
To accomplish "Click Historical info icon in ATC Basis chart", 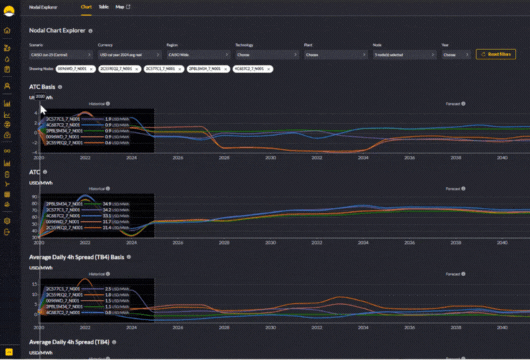I will coord(108,104).
